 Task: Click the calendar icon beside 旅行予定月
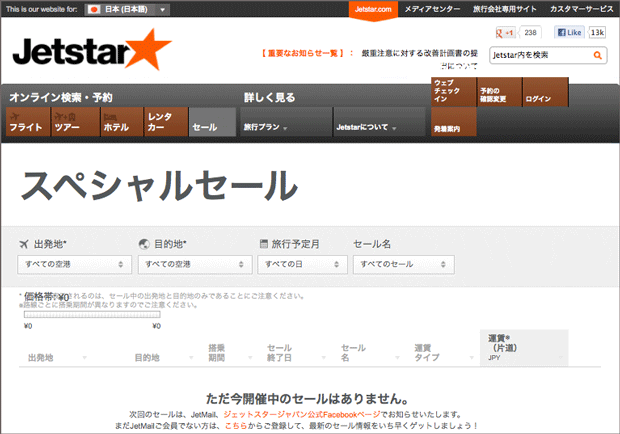(263, 243)
